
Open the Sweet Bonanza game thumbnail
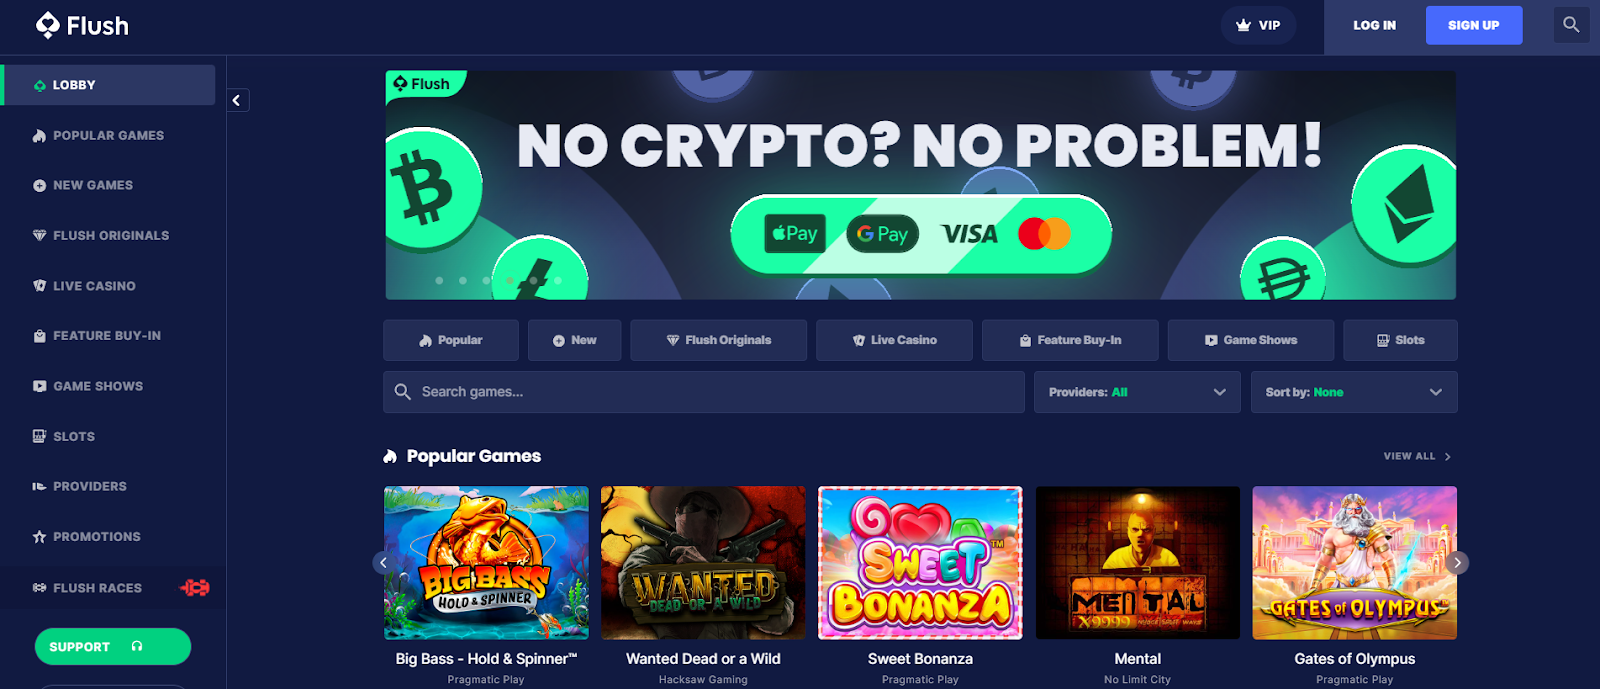coord(920,563)
